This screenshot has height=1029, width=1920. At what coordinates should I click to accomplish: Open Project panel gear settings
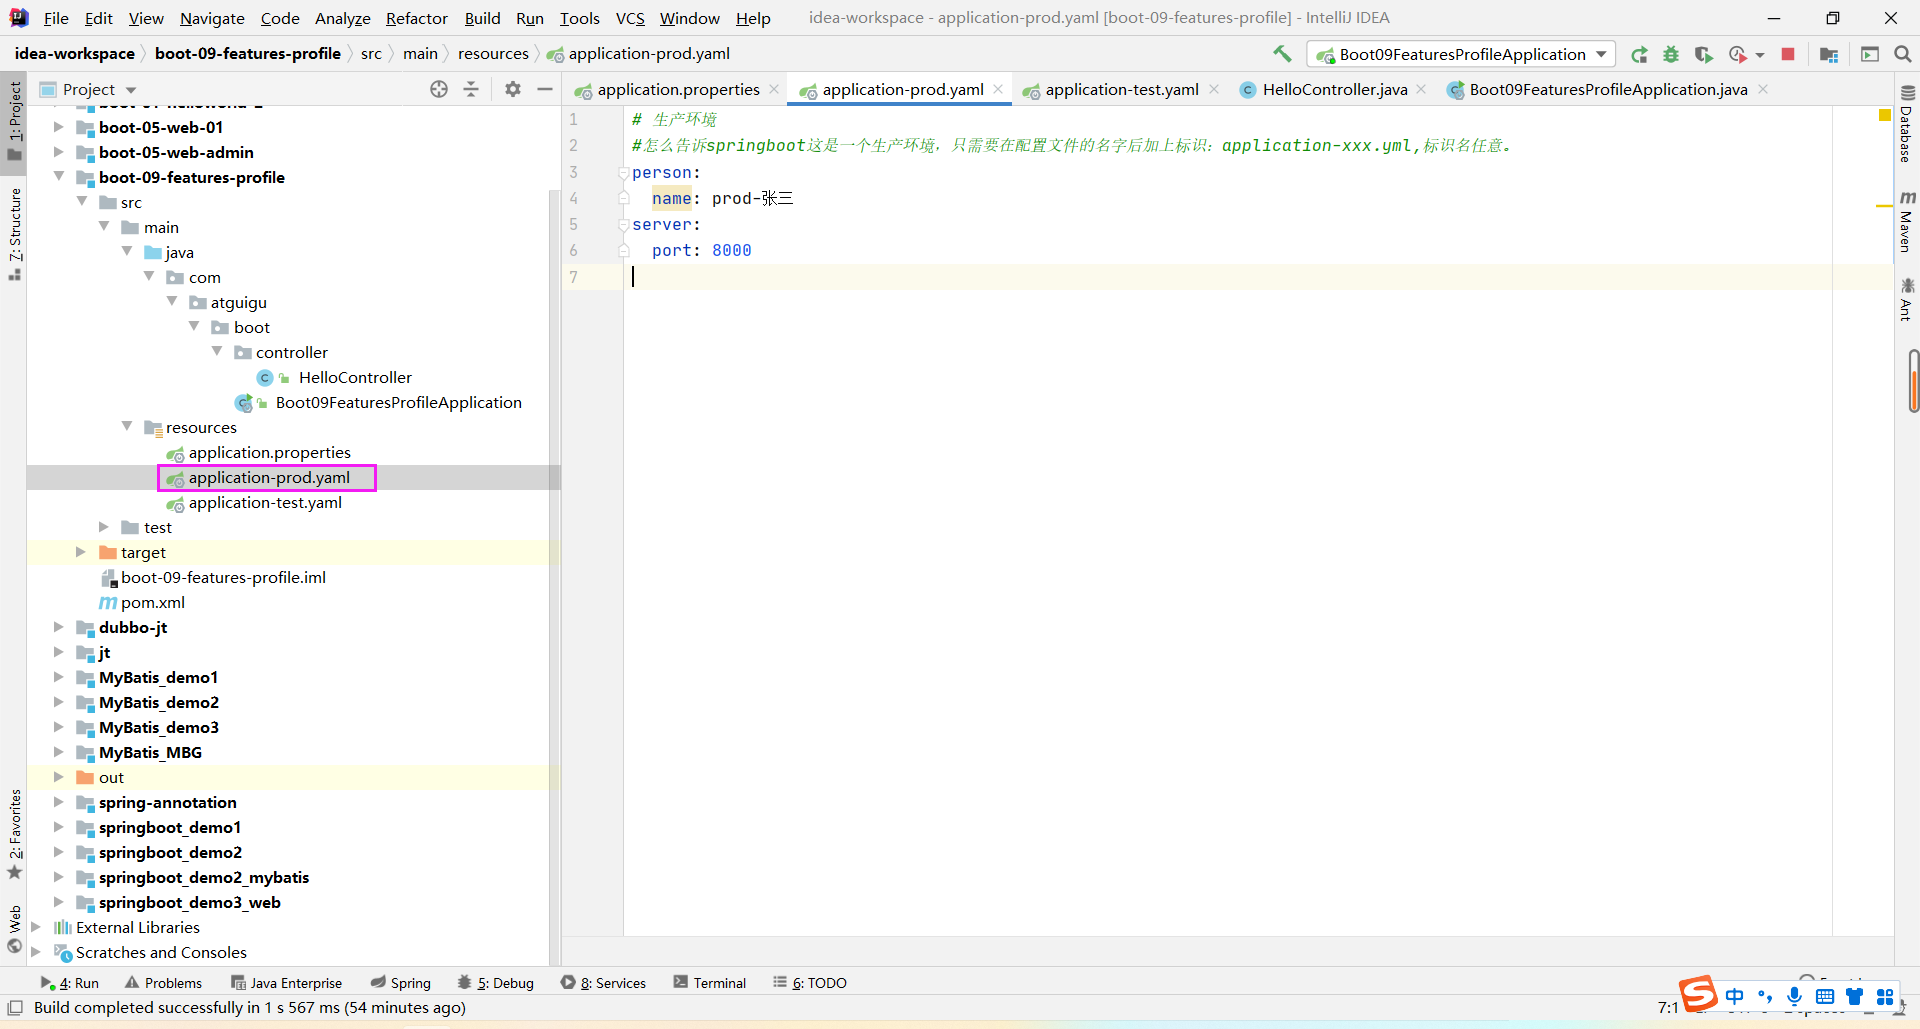click(513, 89)
